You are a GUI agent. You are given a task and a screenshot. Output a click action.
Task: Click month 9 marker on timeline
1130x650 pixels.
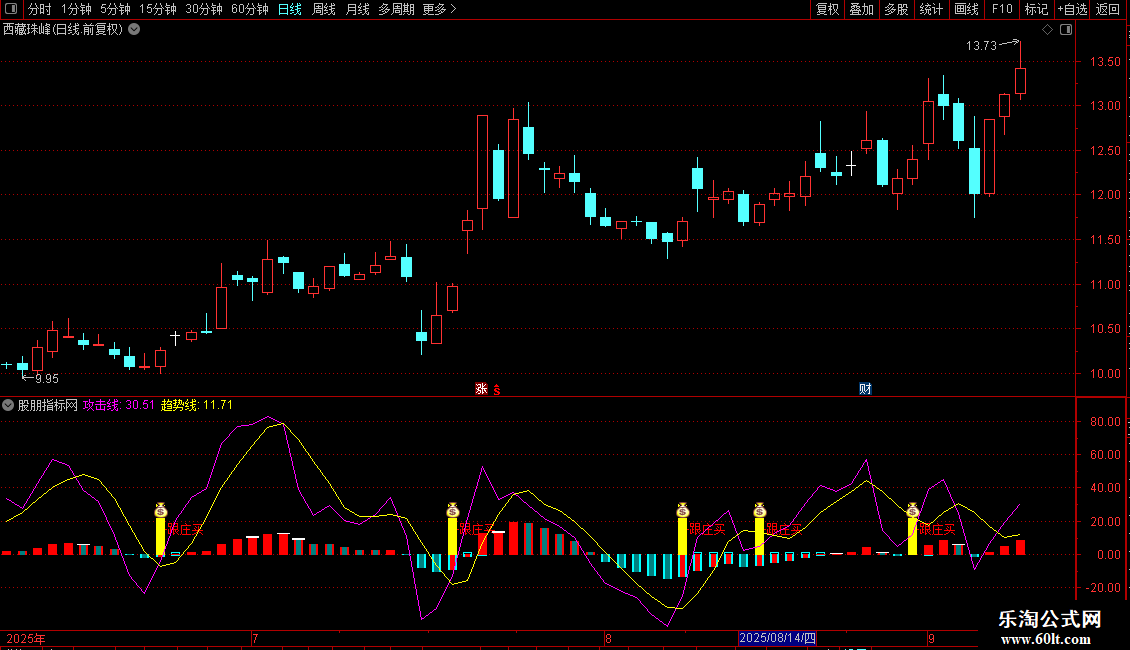click(931, 638)
